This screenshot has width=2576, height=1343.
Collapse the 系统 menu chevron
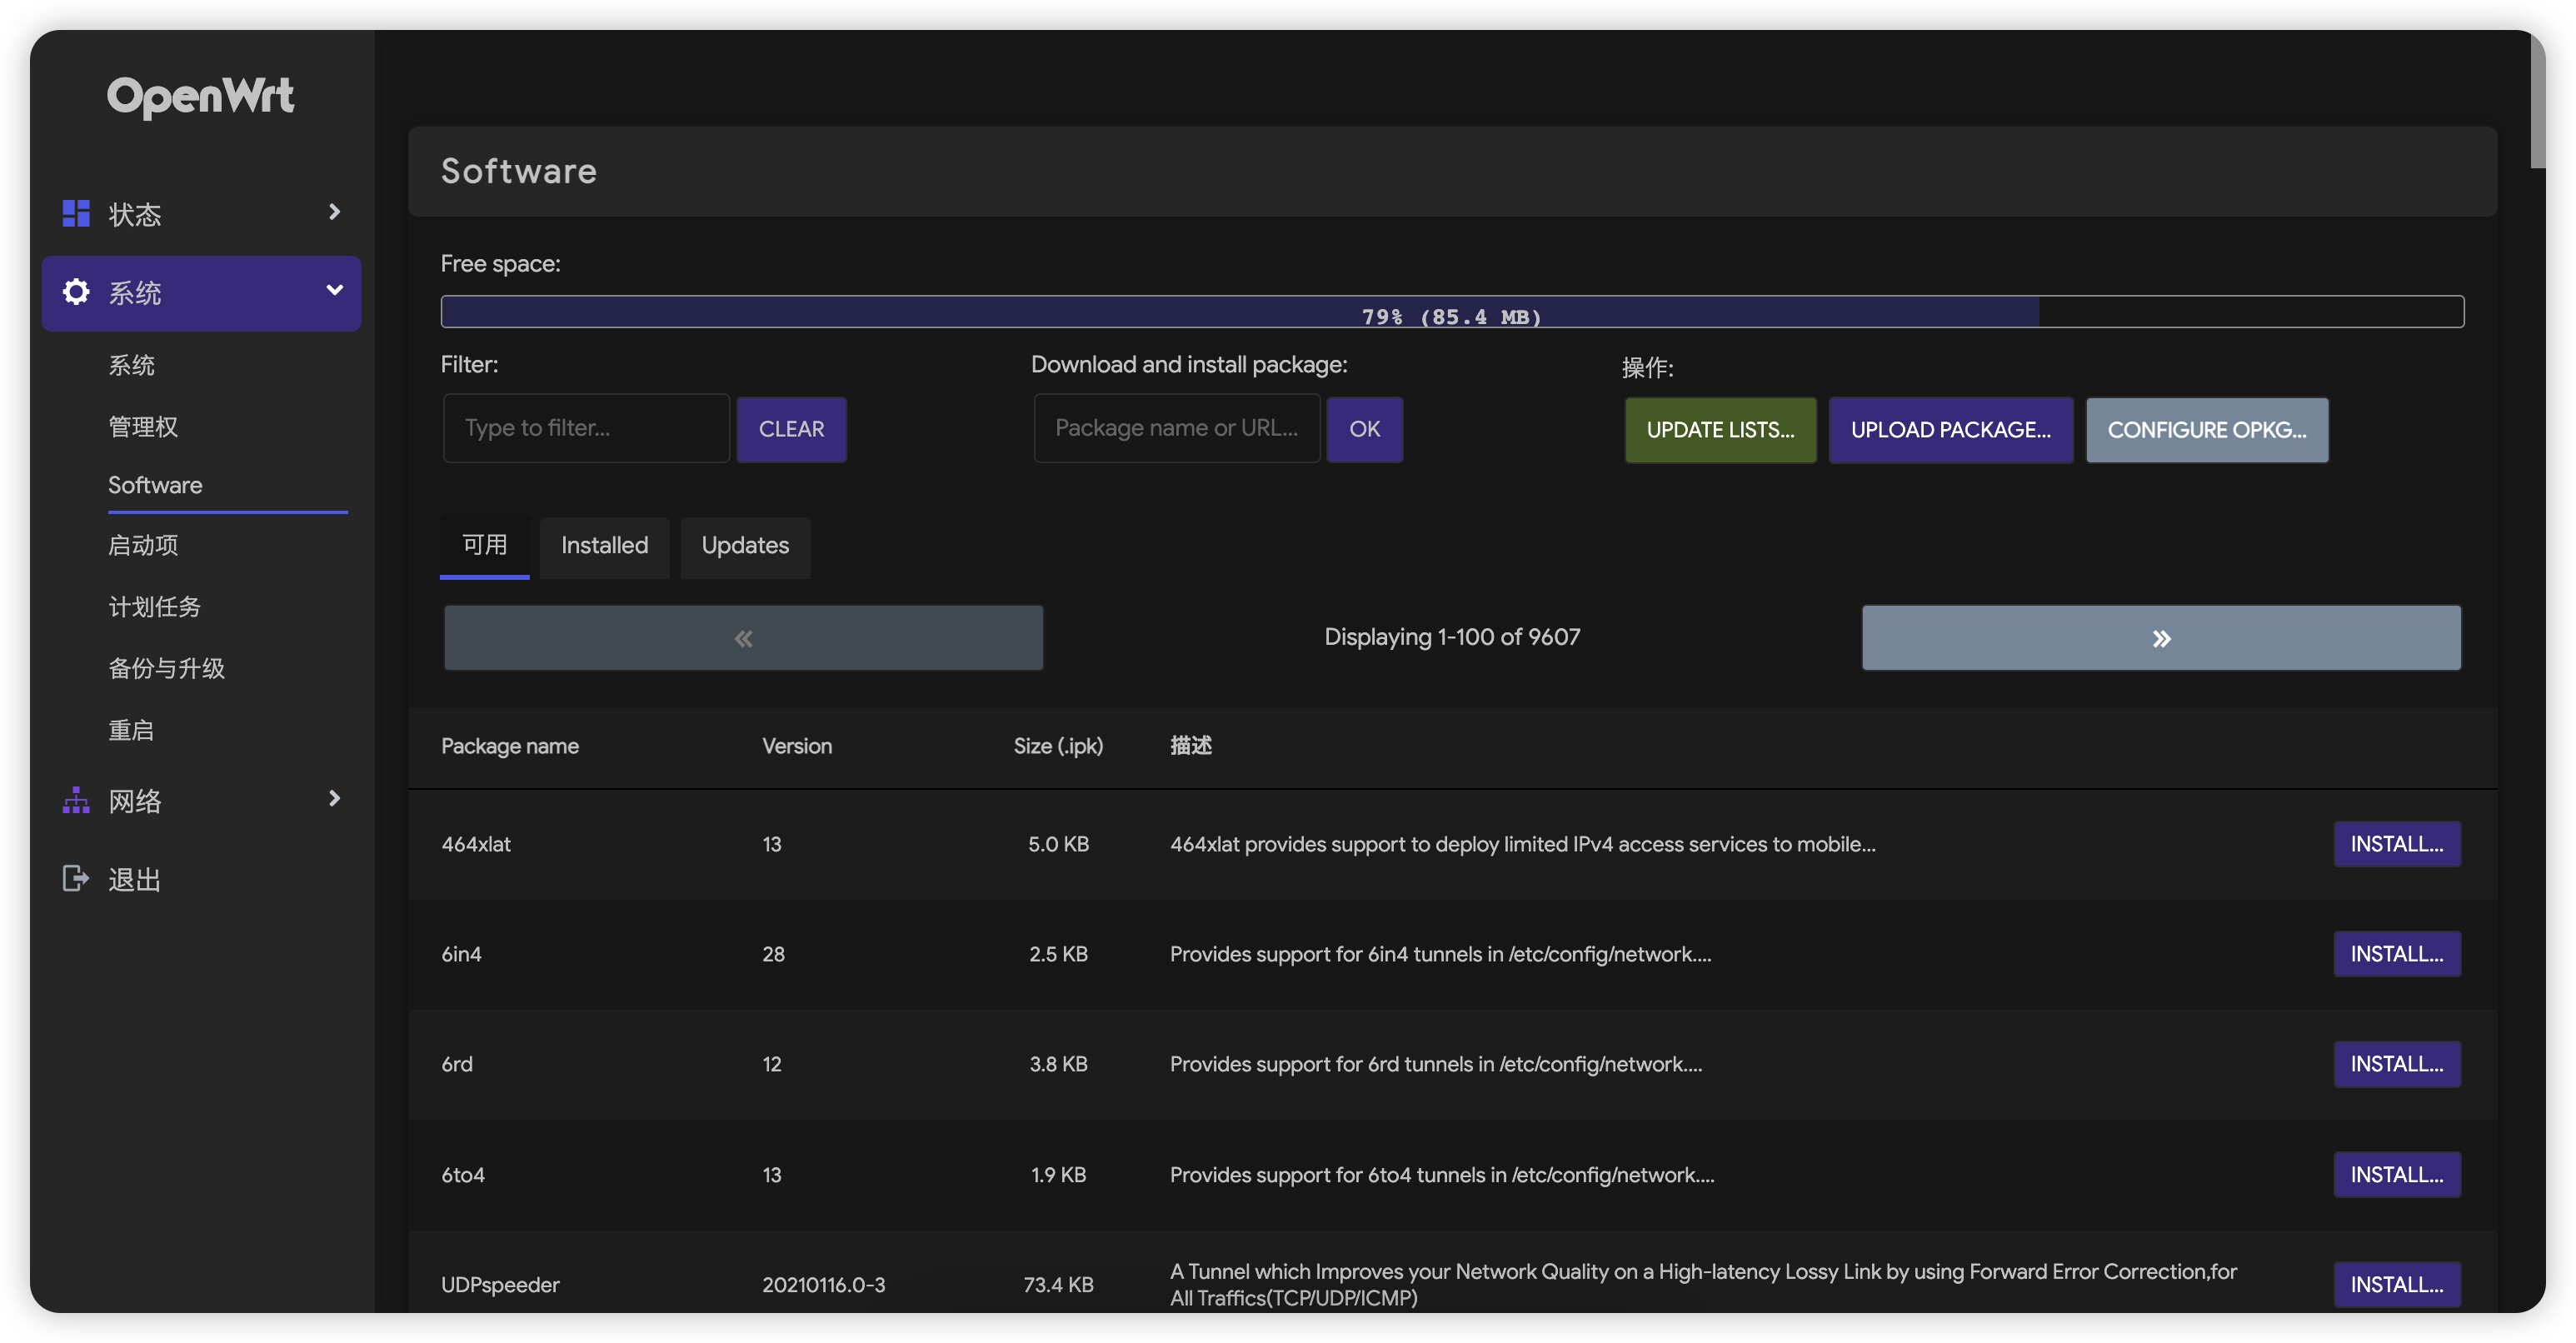[x=334, y=291]
